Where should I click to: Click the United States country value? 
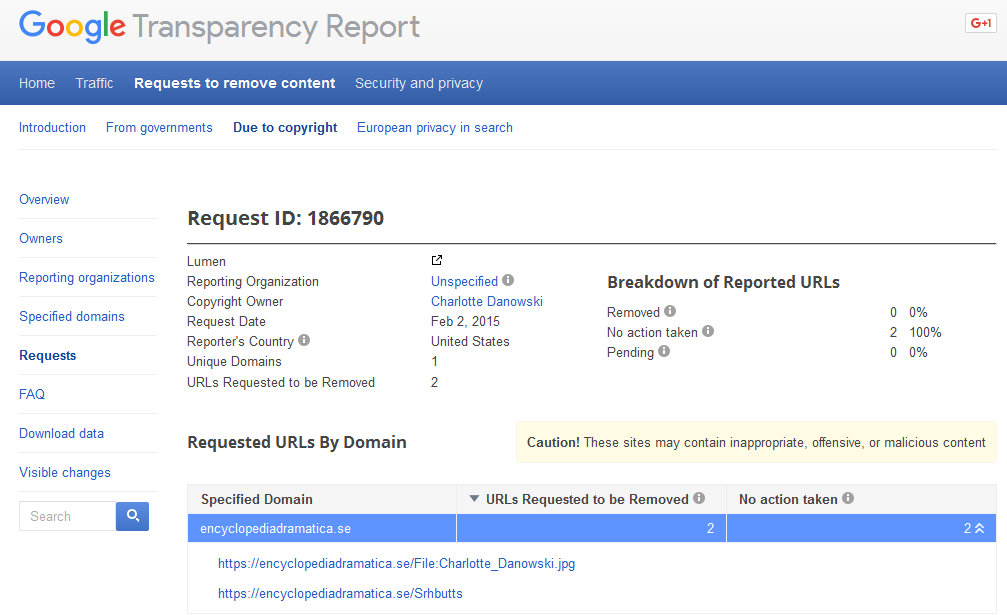point(470,342)
